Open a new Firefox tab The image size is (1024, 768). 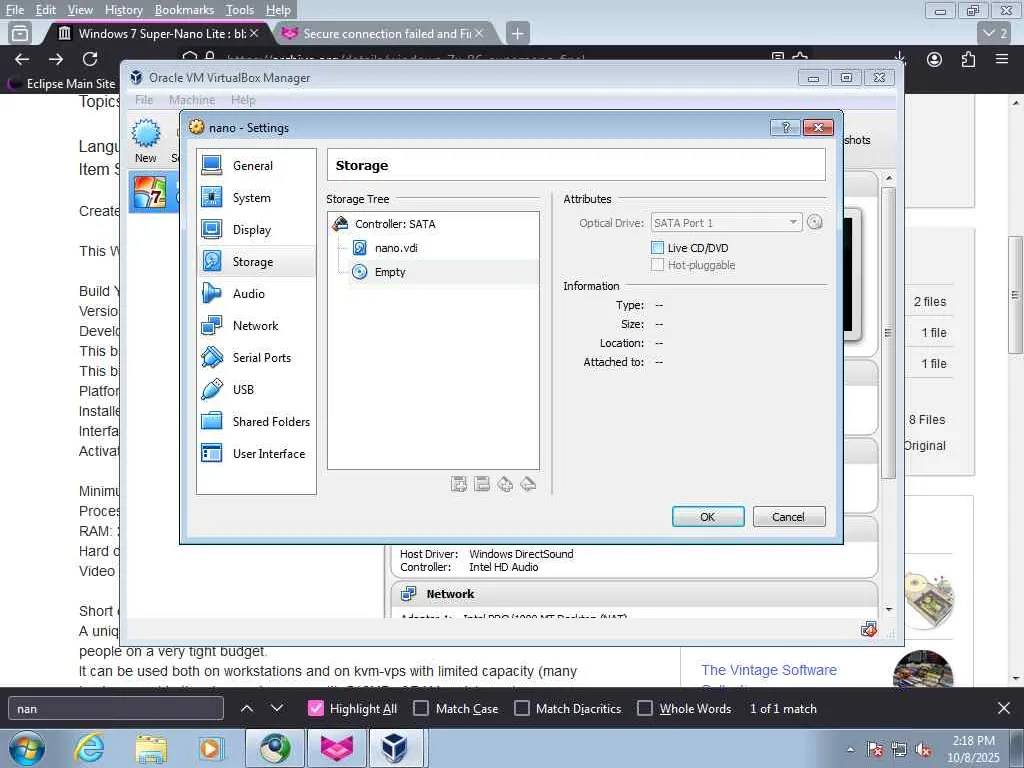coord(517,33)
